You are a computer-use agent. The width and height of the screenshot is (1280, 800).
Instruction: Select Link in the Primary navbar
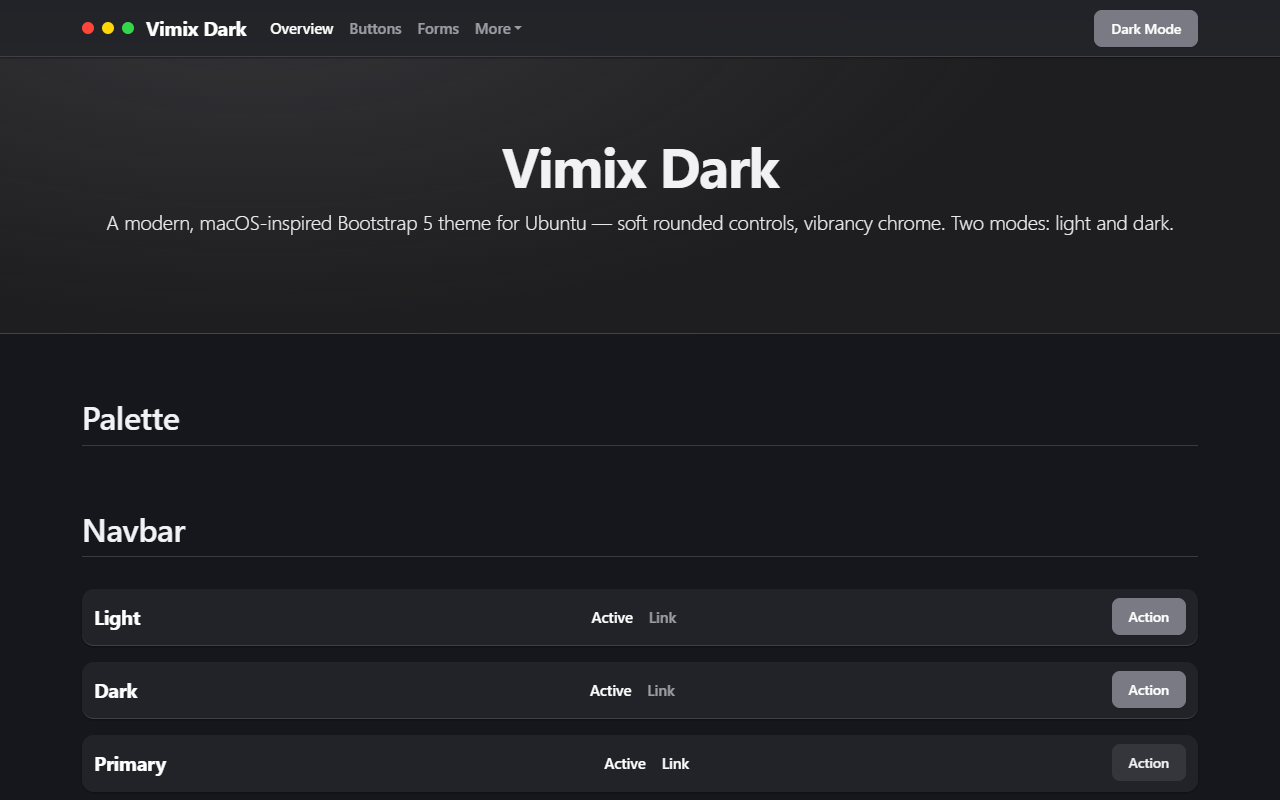pyautogui.click(x=676, y=764)
